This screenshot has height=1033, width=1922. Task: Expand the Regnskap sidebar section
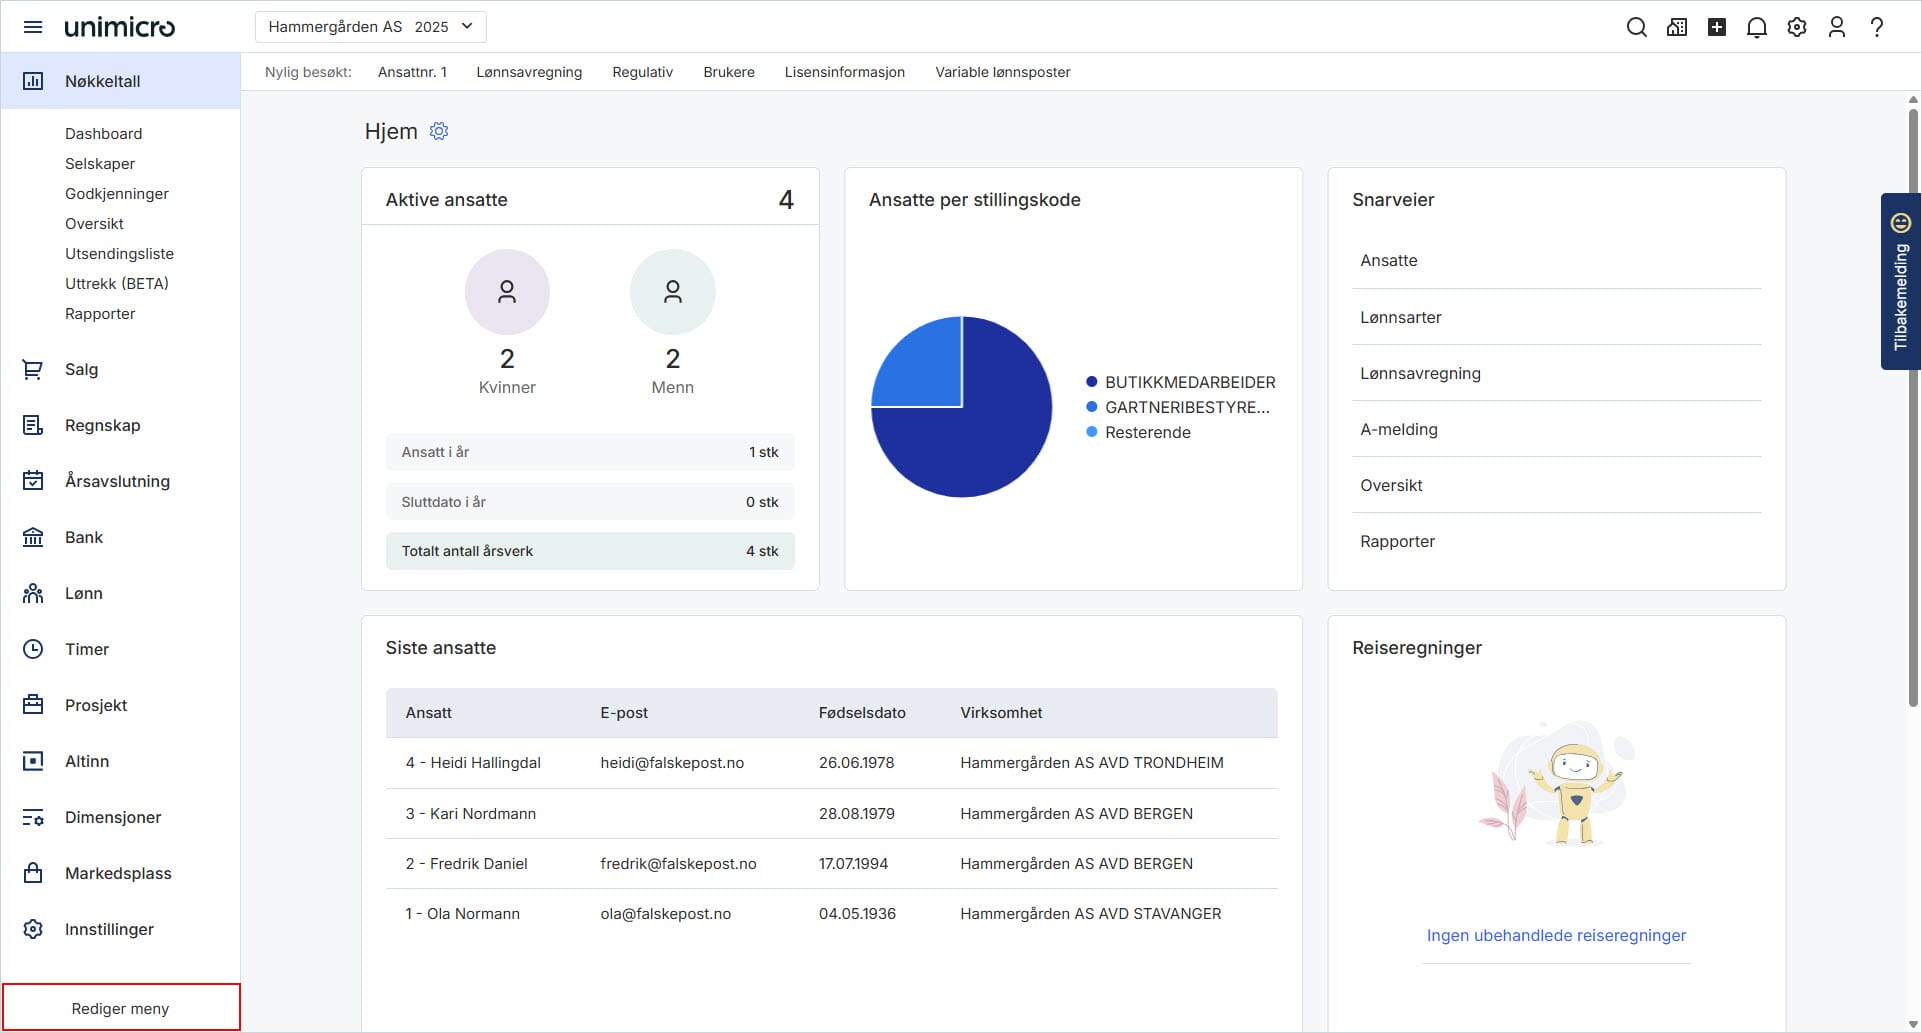click(x=102, y=425)
